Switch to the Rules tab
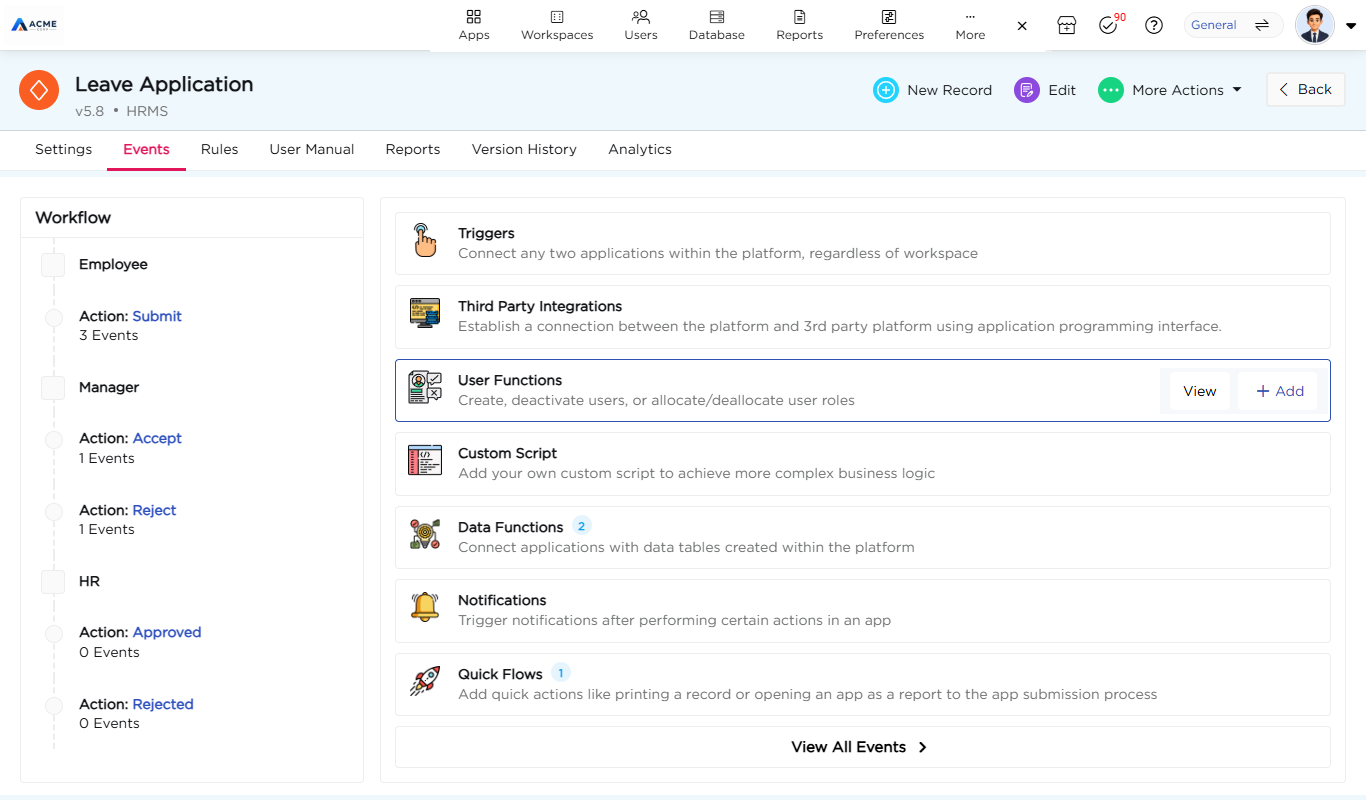Viewport: 1366px width, 800px height. 219,149
